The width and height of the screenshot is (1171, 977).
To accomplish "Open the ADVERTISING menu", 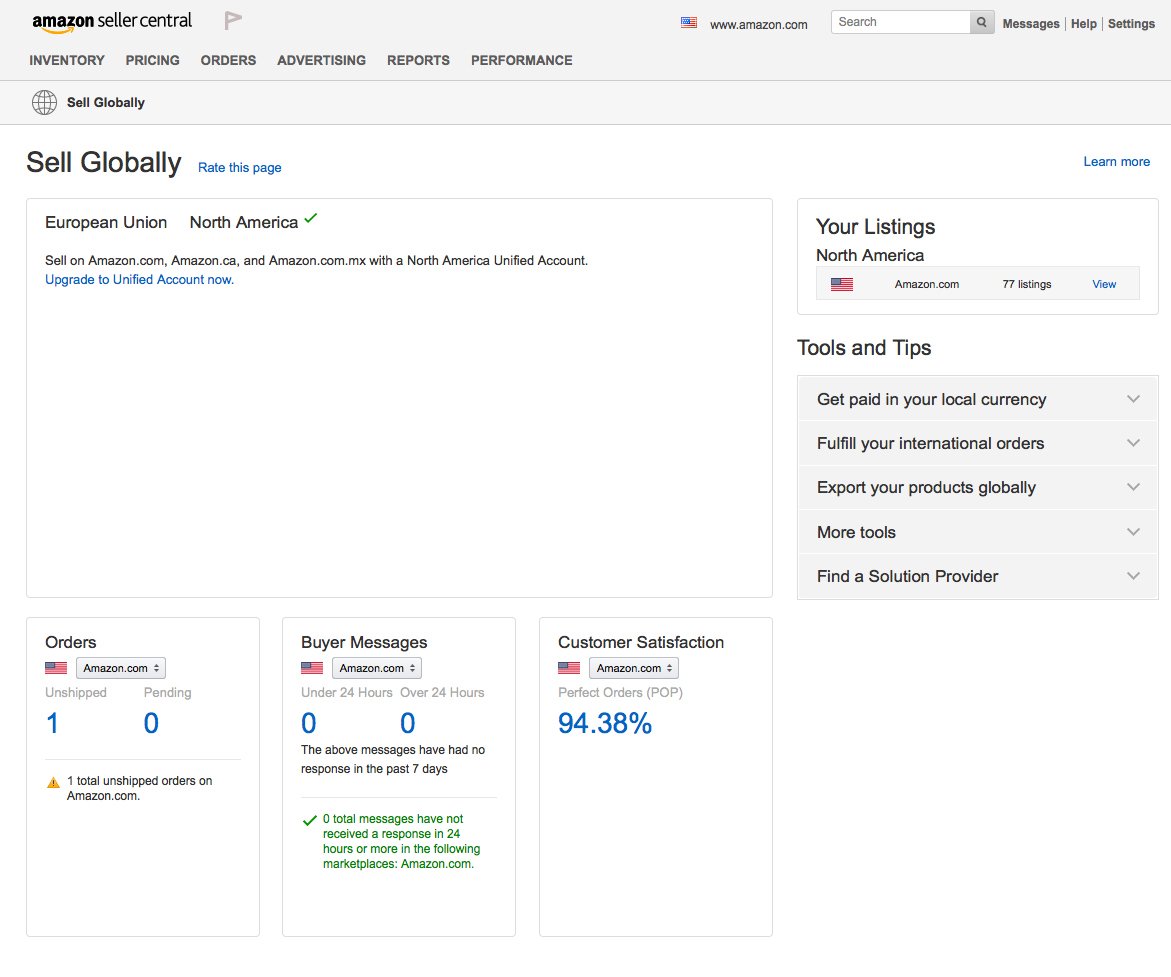I will point(322,61).
